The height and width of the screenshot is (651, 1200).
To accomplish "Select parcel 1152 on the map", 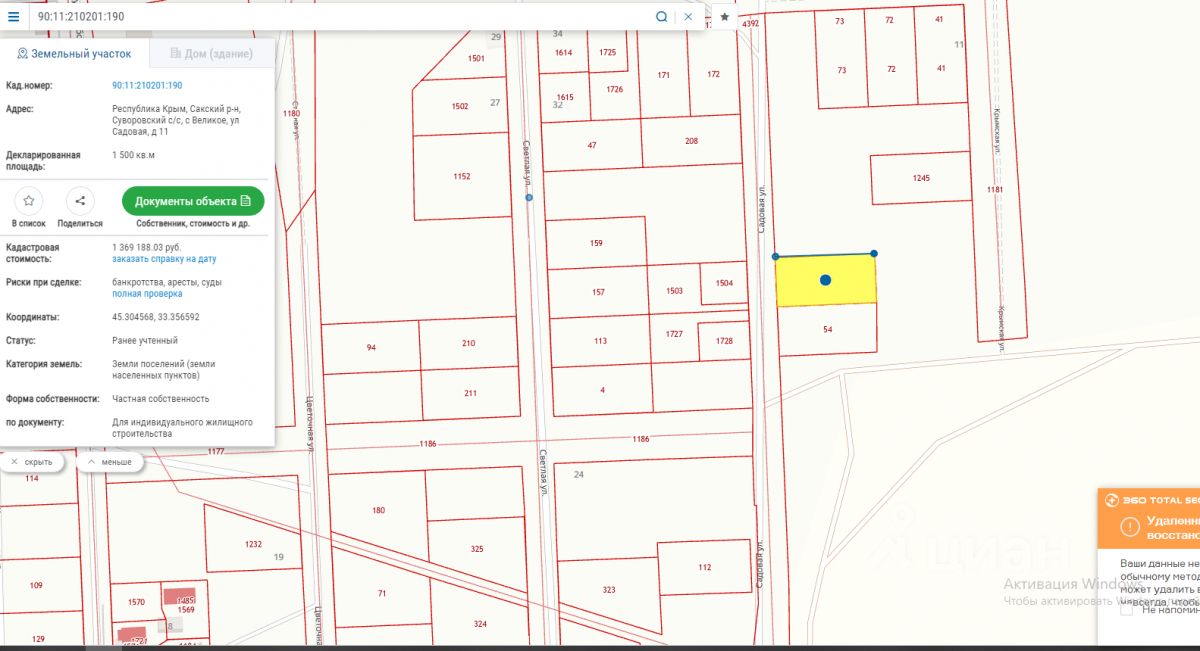I will point(461,177).
